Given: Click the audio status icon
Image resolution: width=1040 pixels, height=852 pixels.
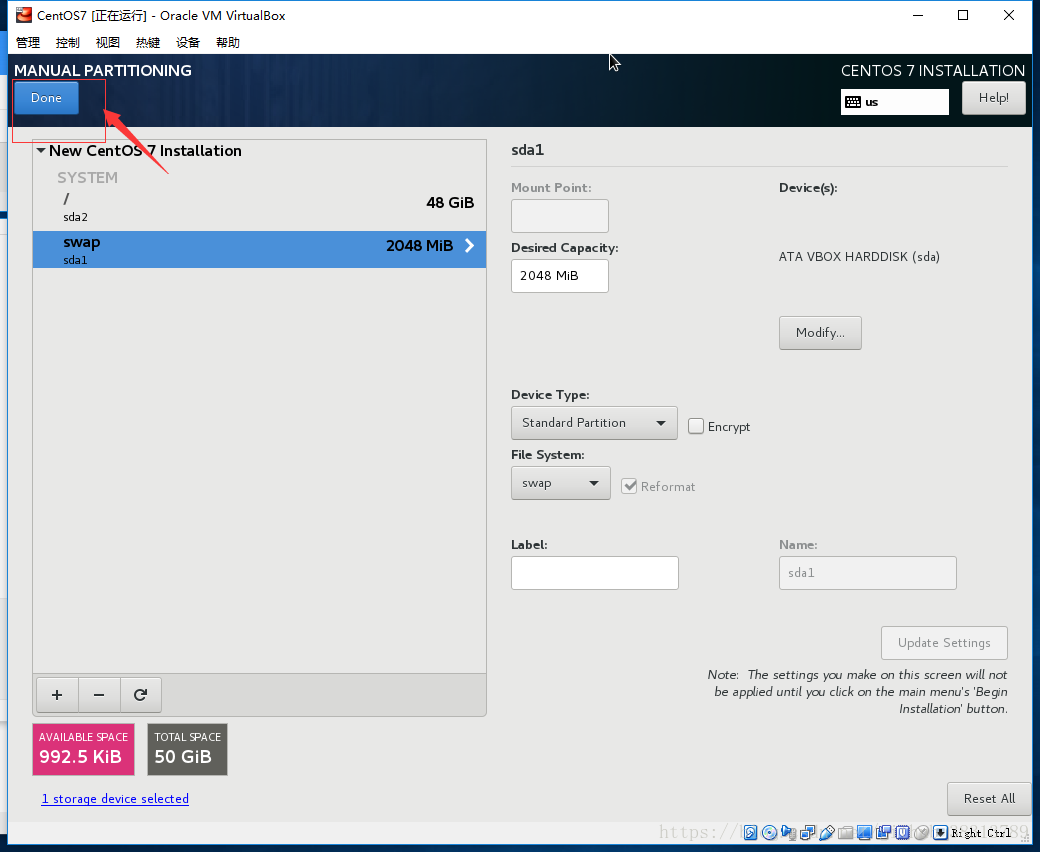Looking at the screenshot, I should 789,833.
